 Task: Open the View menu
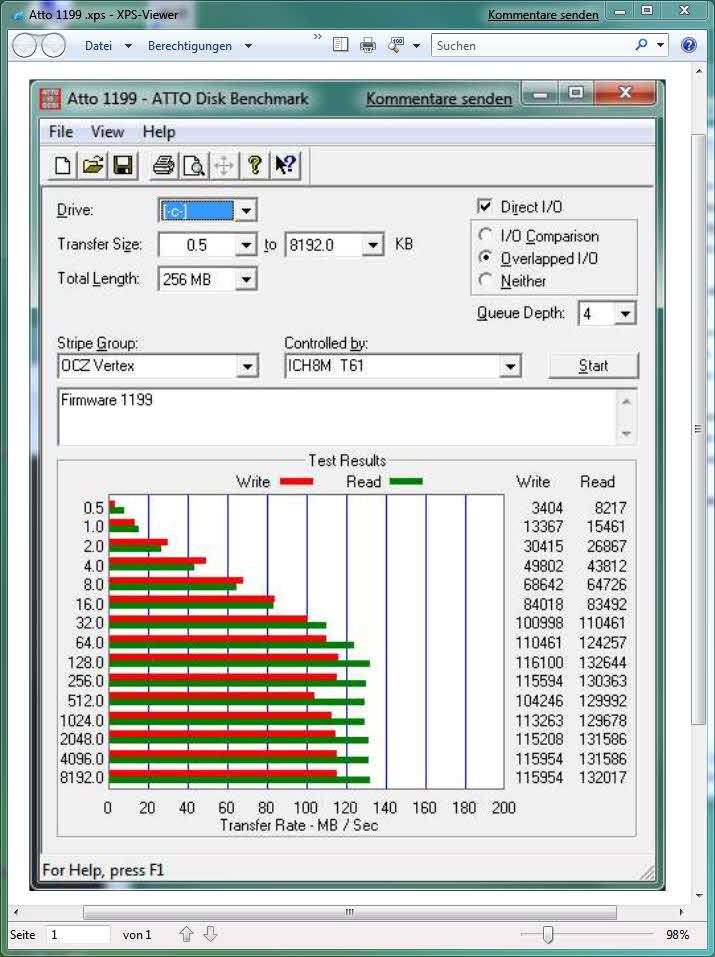(x=107, y=132)
